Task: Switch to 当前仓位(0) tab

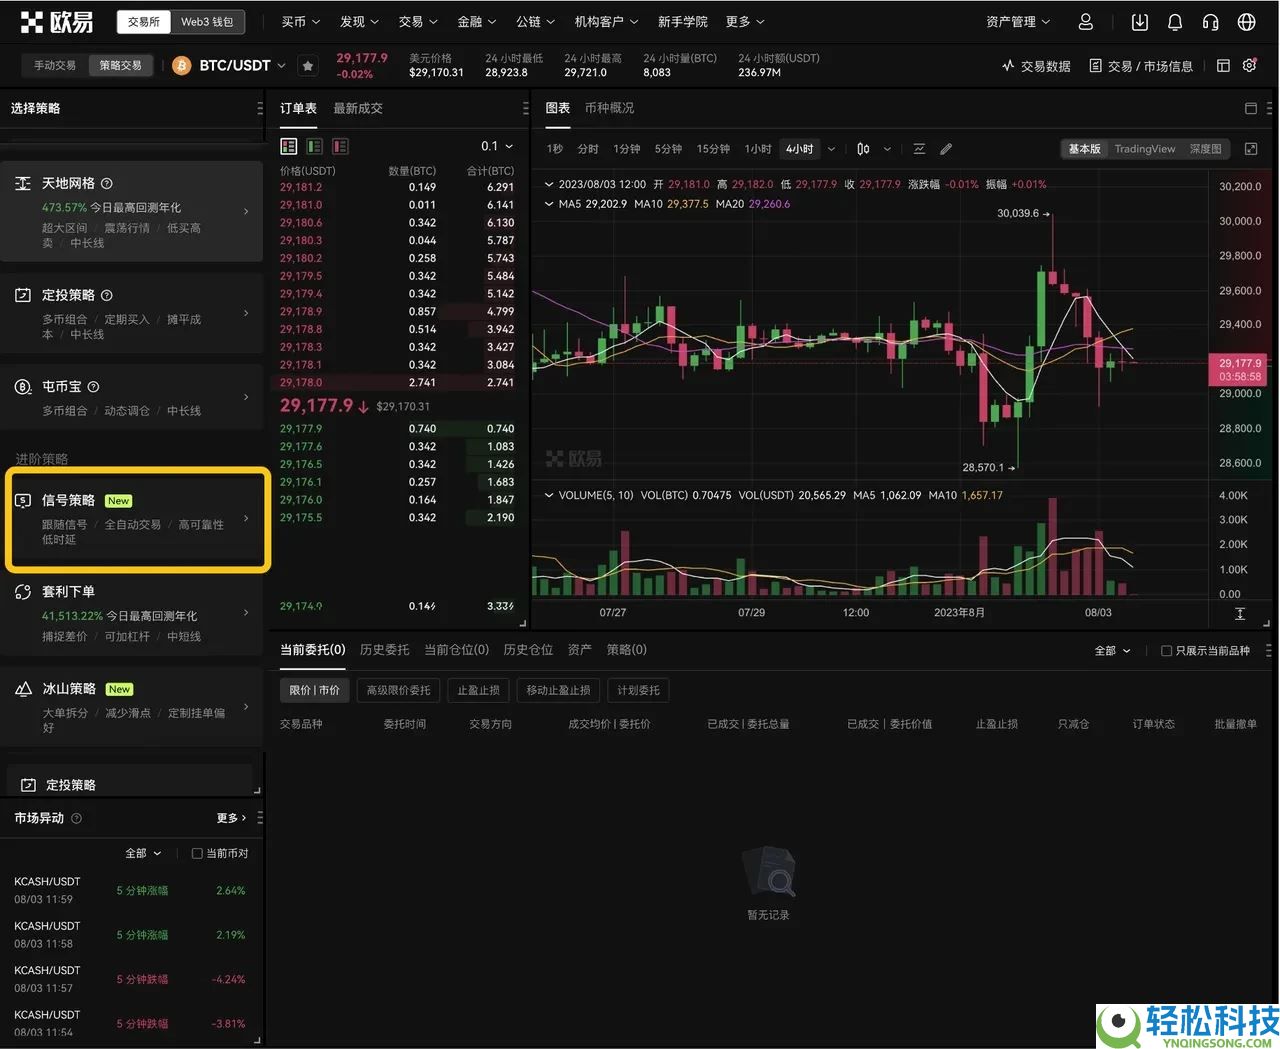Action: pos(456,650)
